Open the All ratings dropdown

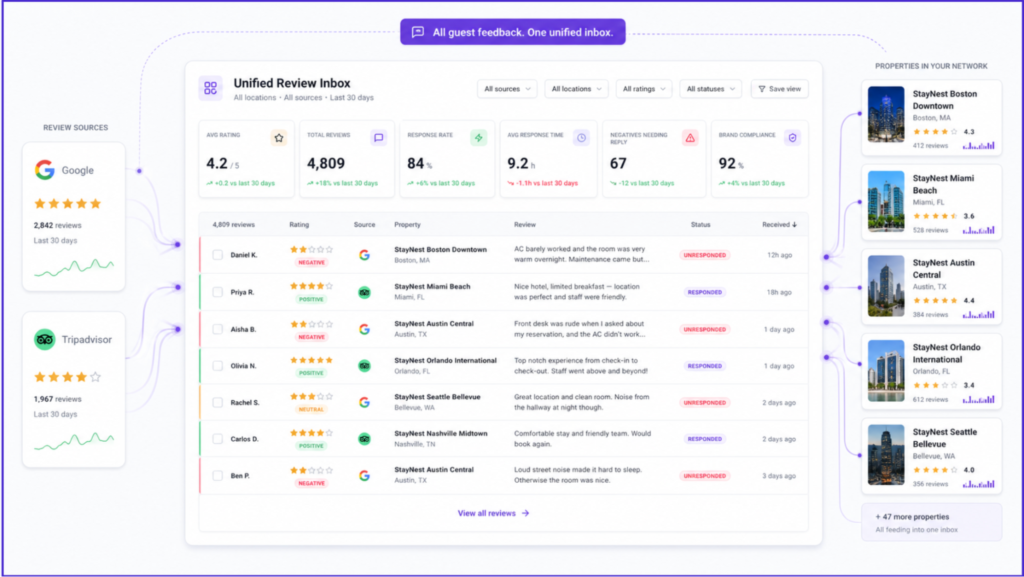[x=644, y=89]
